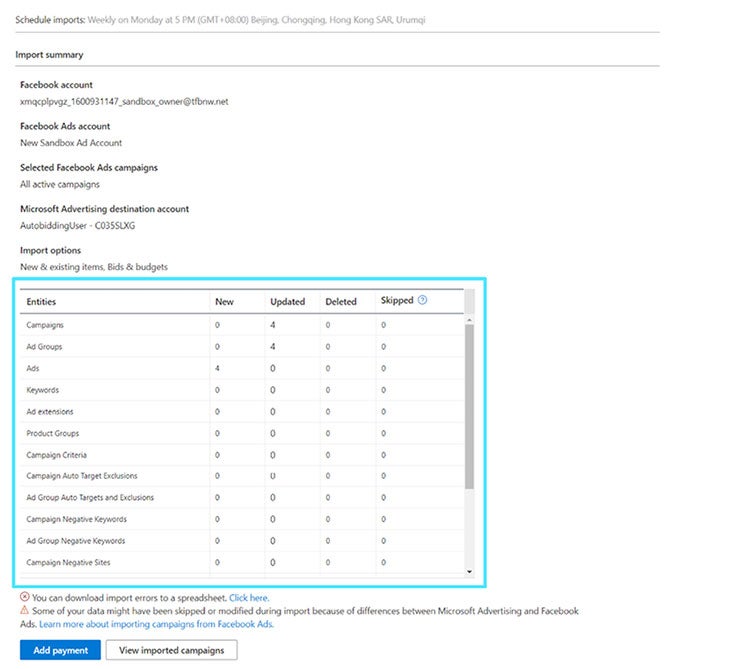
Task: Click the Add payment button
Action: (60, 650)
